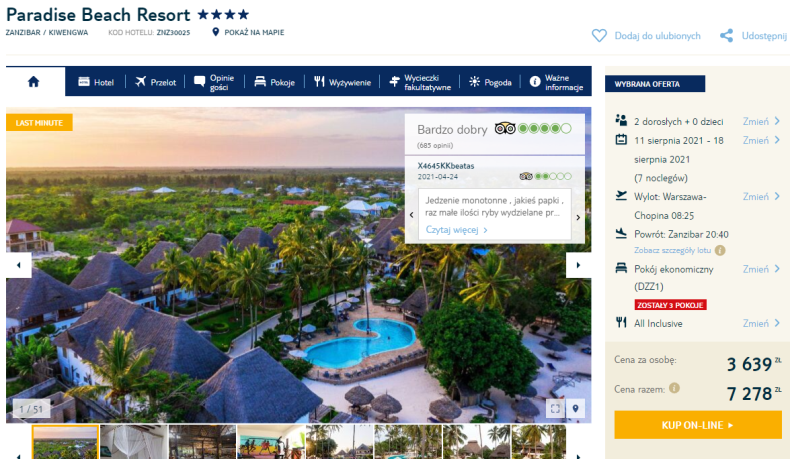
Task: Click the share icon next to Udostępnij
Action: point(727,36)
